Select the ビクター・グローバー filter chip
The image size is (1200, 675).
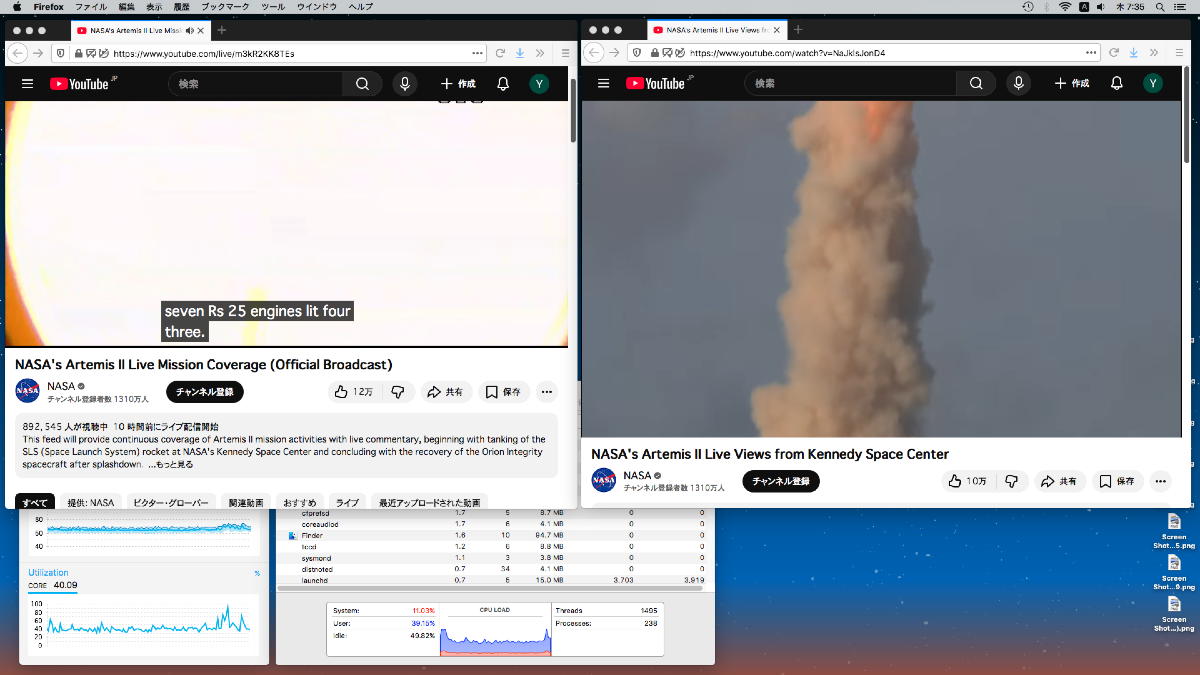tap(171, 502)
